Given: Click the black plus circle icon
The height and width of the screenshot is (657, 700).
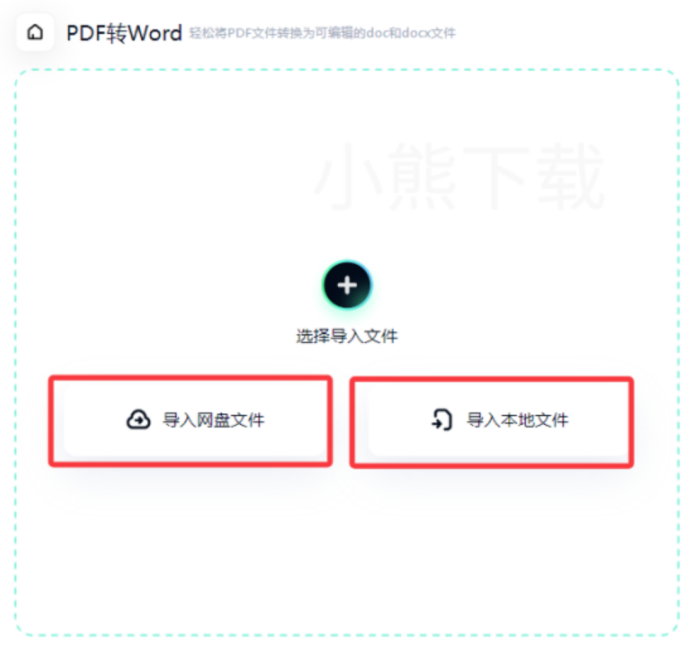Looking at the screenshot, I should click(x=347, y=285).
